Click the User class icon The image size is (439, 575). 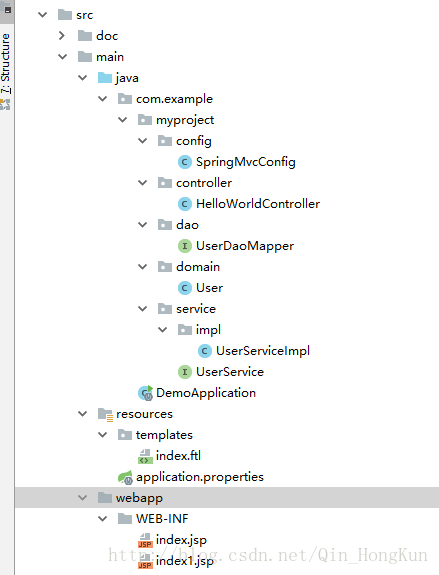[185, 288]
